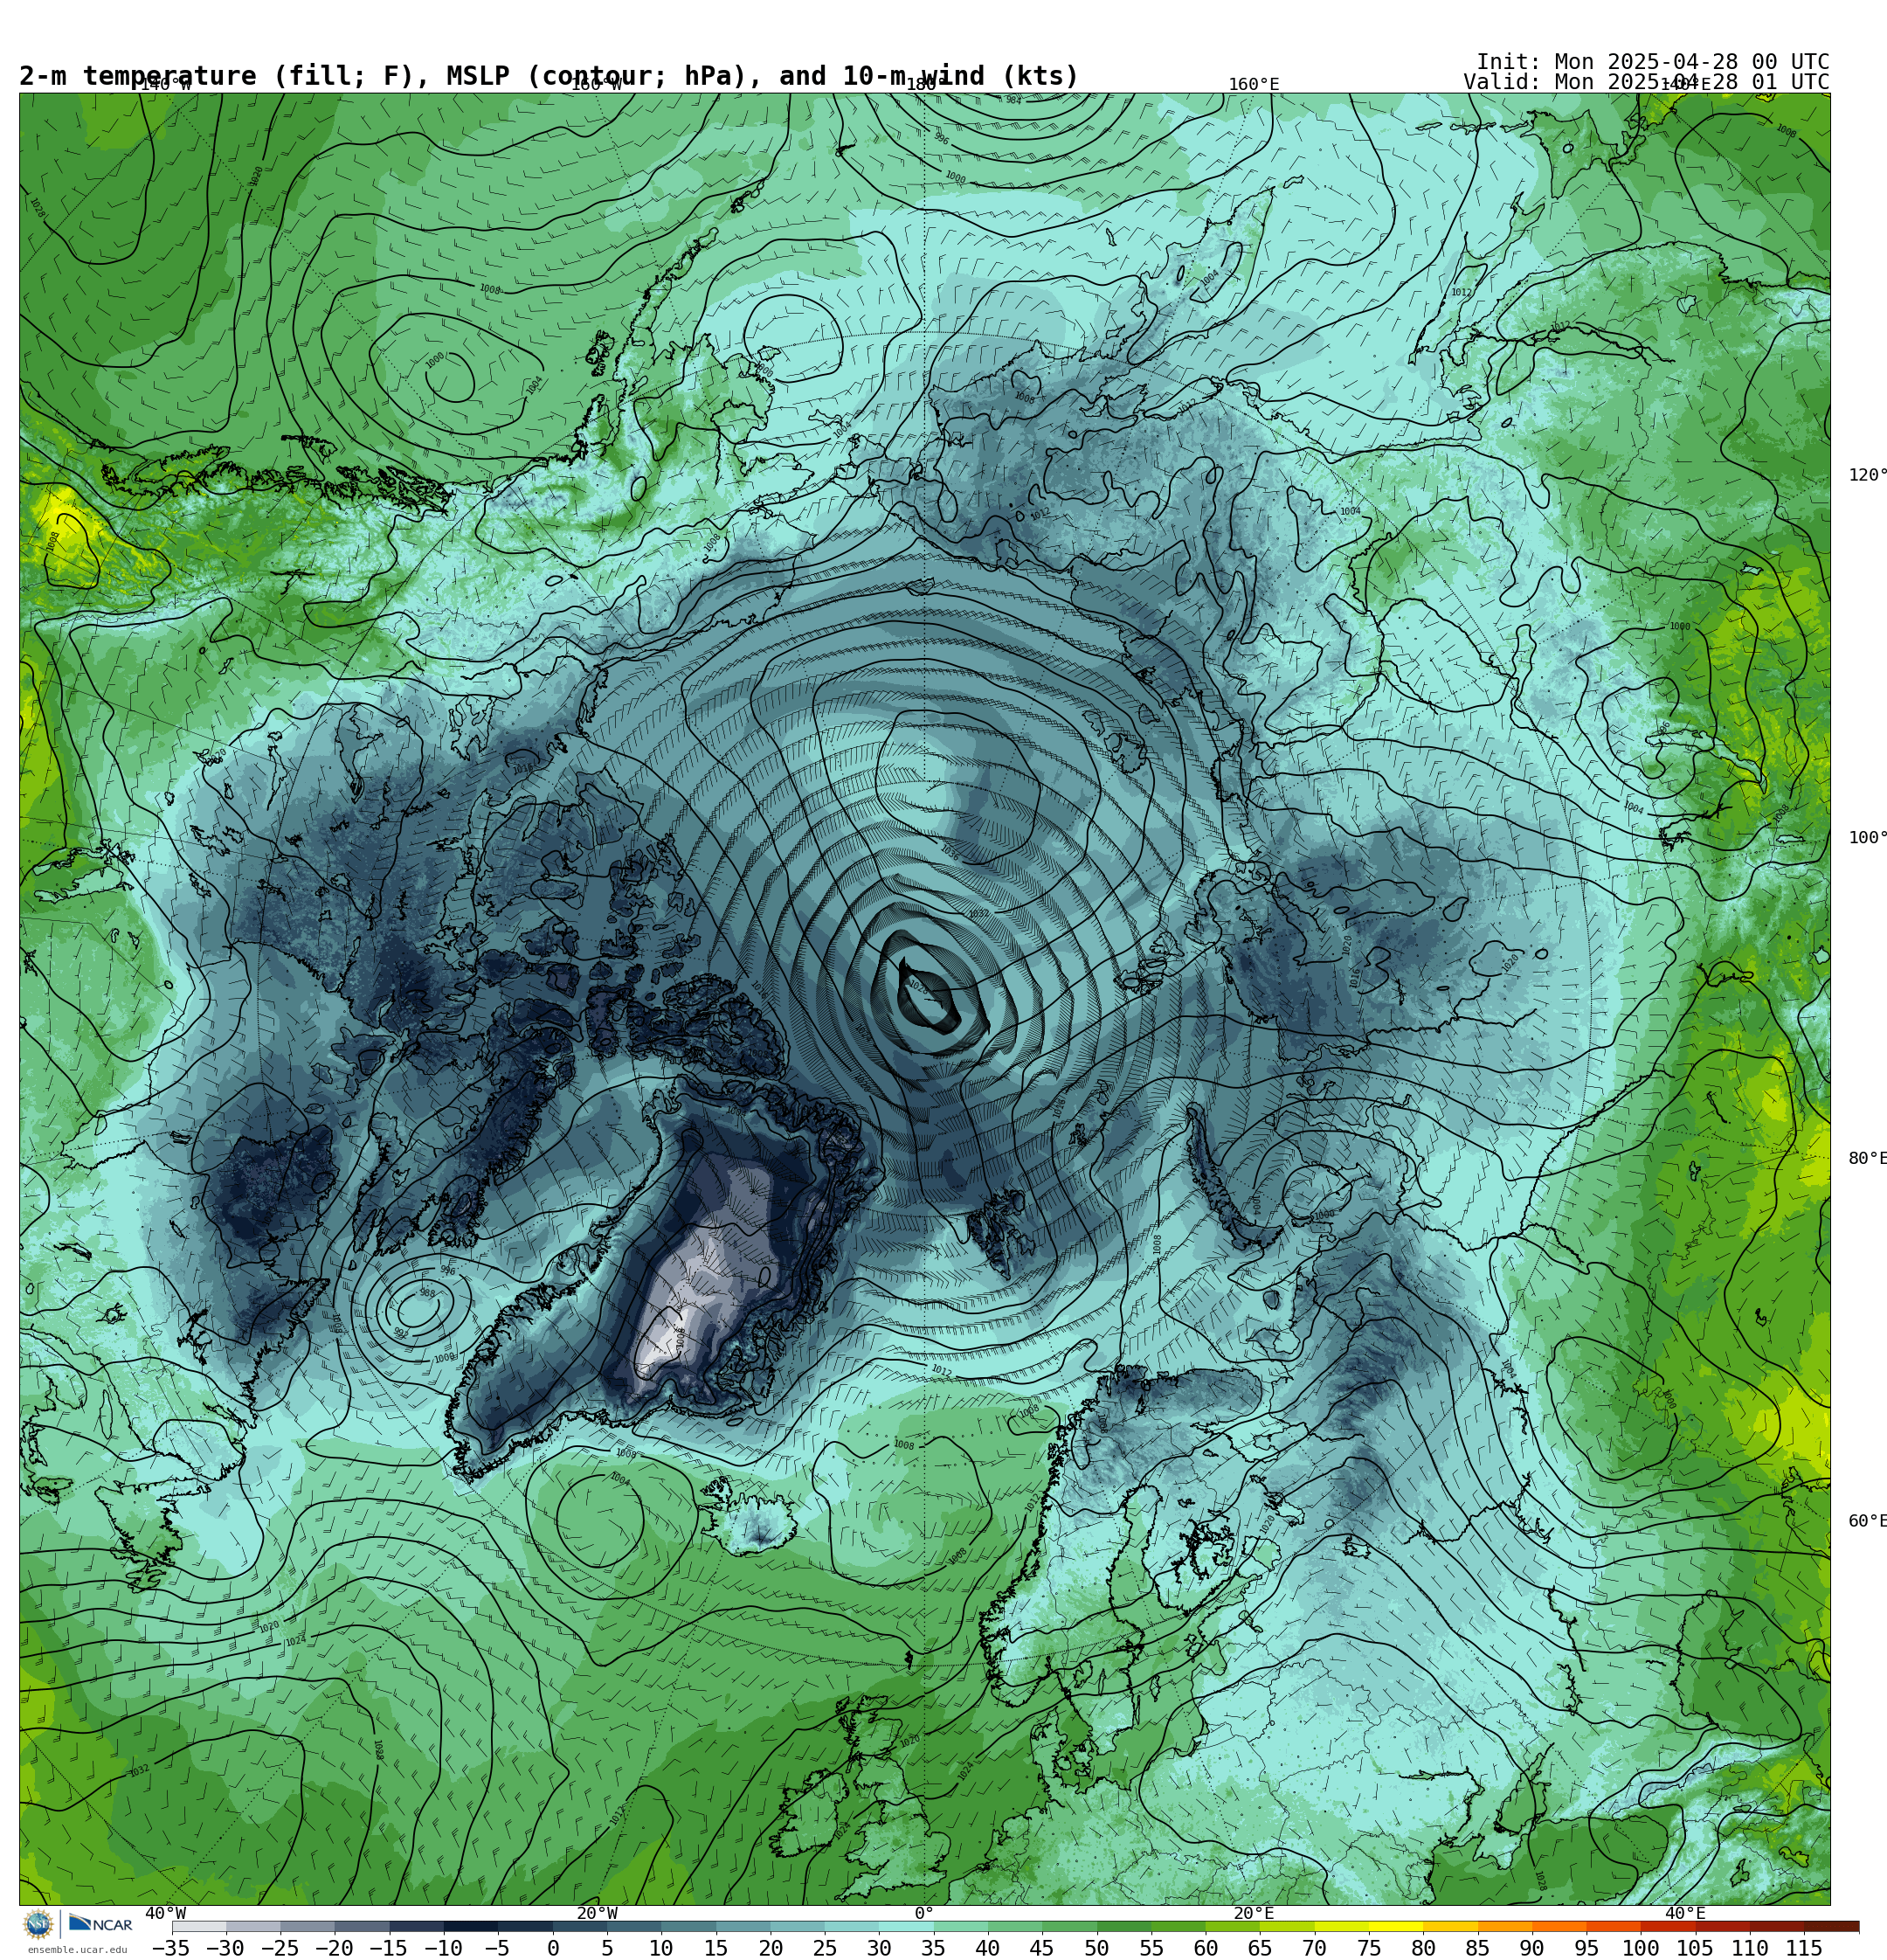Pick the green 50–55 colorbar swatch
1887x1960 pixels.
point(1124,1926)
